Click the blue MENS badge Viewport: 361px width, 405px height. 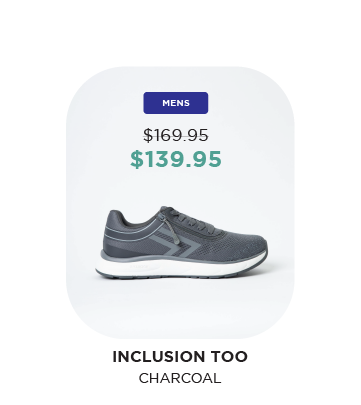click(x=176, y=103)
